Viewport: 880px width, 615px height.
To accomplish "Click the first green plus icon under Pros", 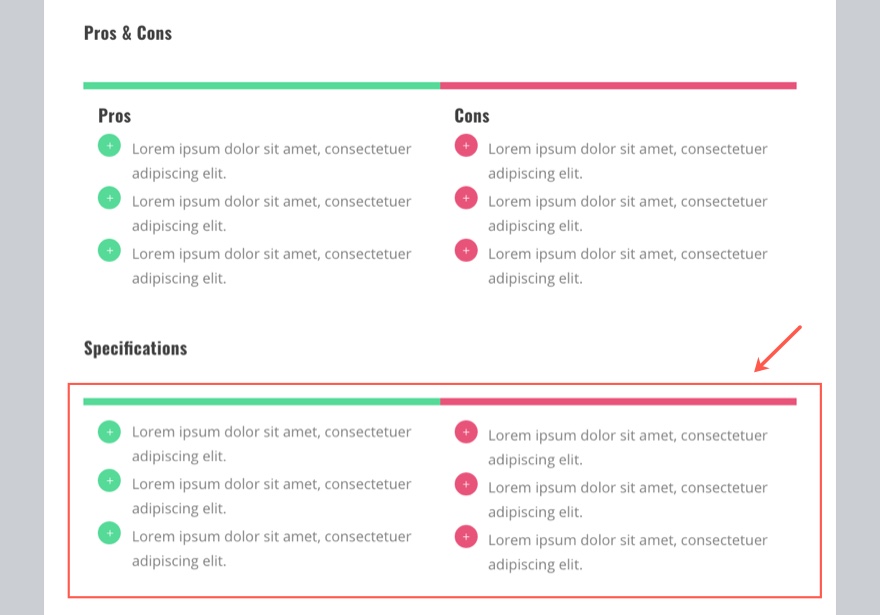I will point(109,146).
